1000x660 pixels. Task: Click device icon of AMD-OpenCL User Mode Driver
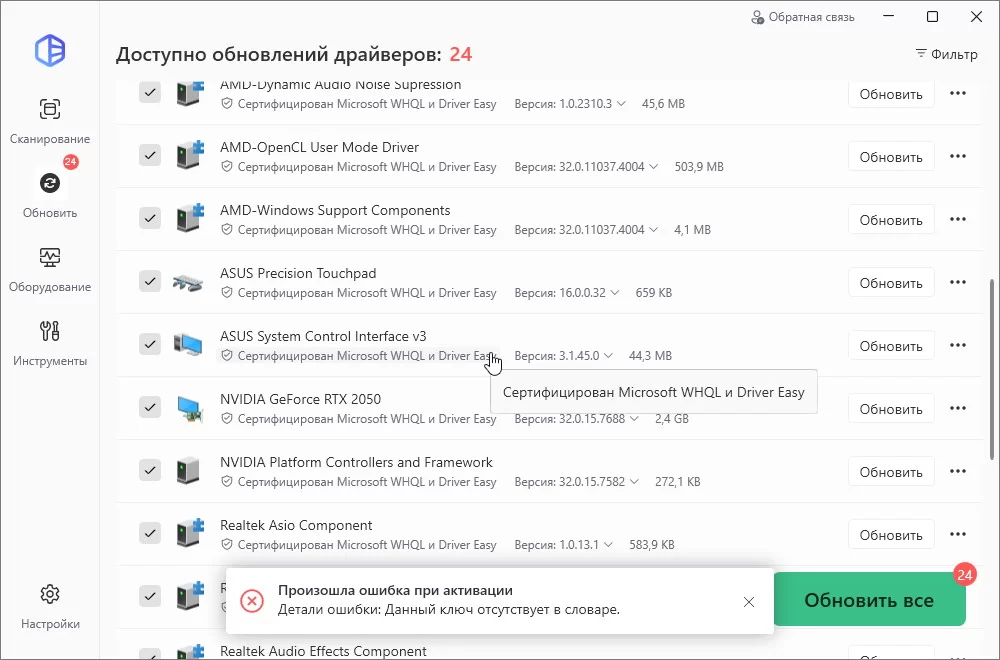[x=189, y=155]
